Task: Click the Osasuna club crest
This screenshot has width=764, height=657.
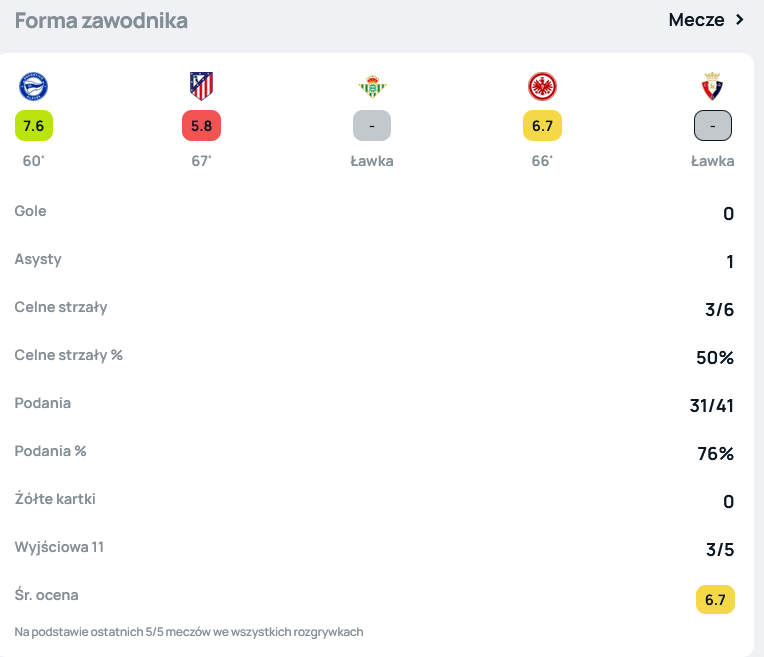Action: (712, 87)
